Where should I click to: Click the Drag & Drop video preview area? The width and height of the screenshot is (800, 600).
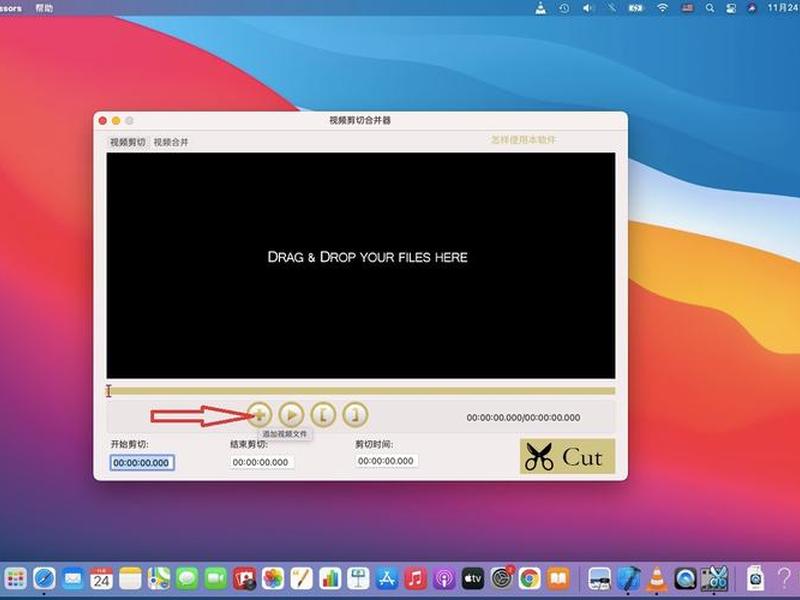361,265
